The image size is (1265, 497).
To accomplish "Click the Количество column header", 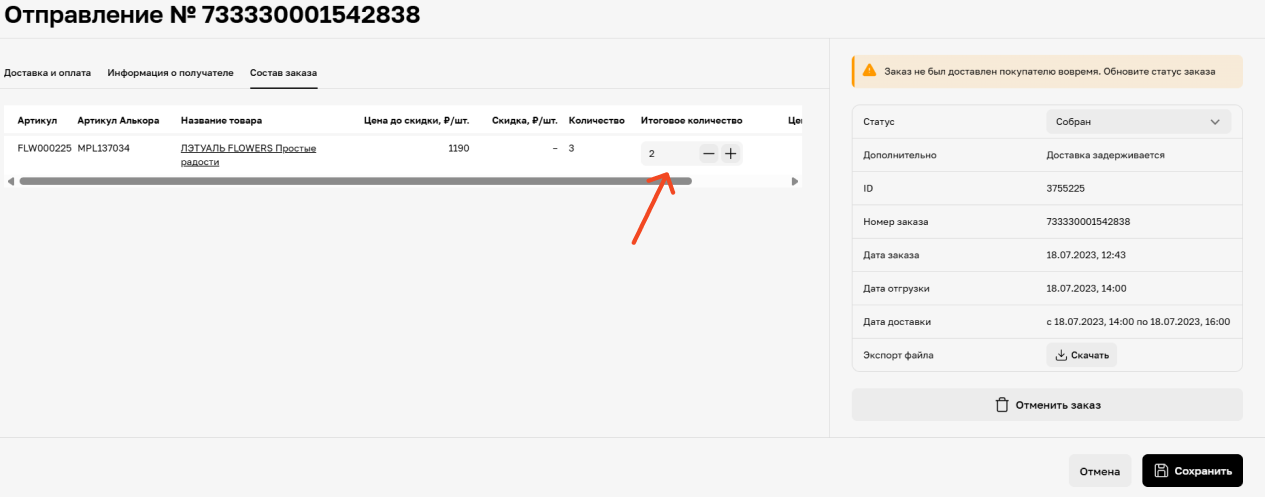I will pyautogui.click(x=596, y=121).
